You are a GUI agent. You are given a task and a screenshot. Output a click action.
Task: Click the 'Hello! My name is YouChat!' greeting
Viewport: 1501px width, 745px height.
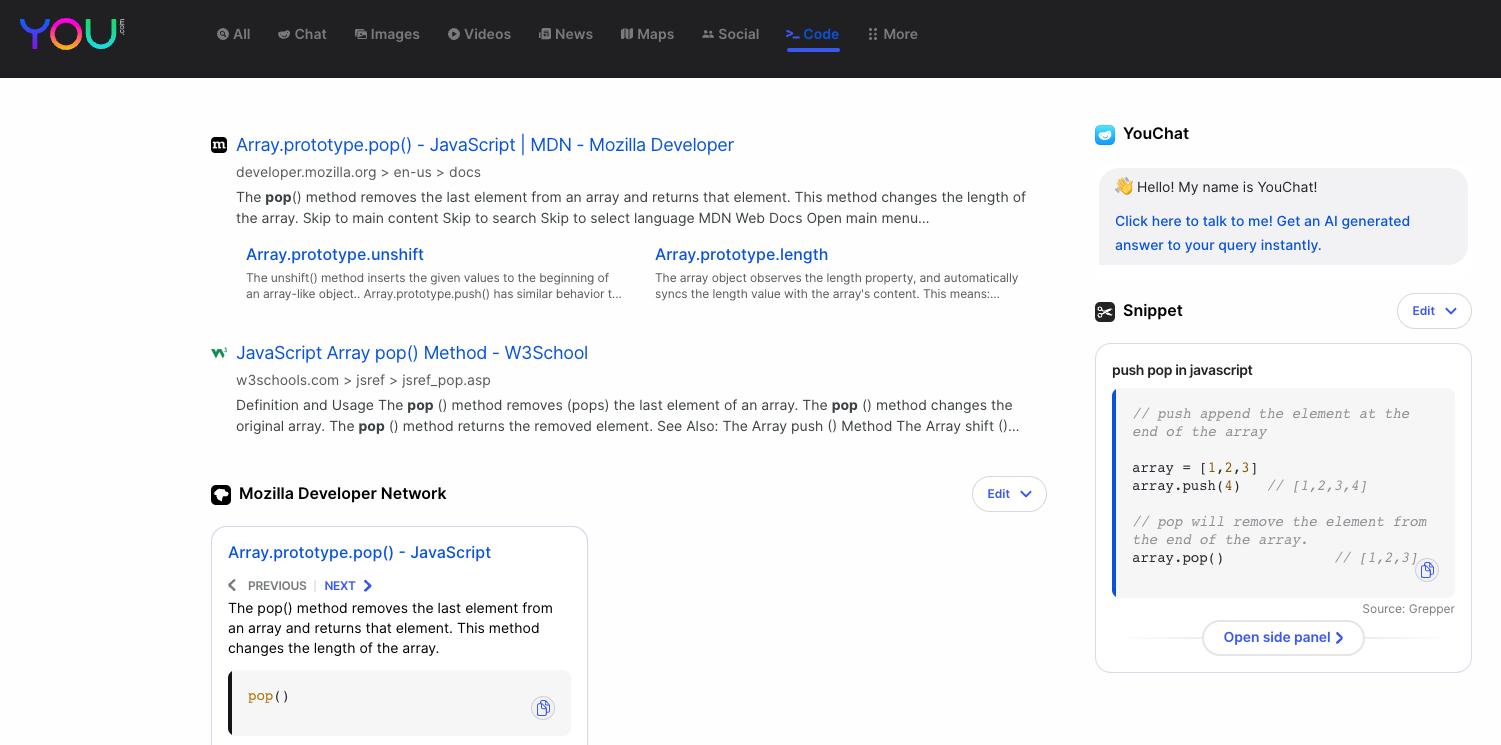pyautogui.click(x=1216, y=187)
